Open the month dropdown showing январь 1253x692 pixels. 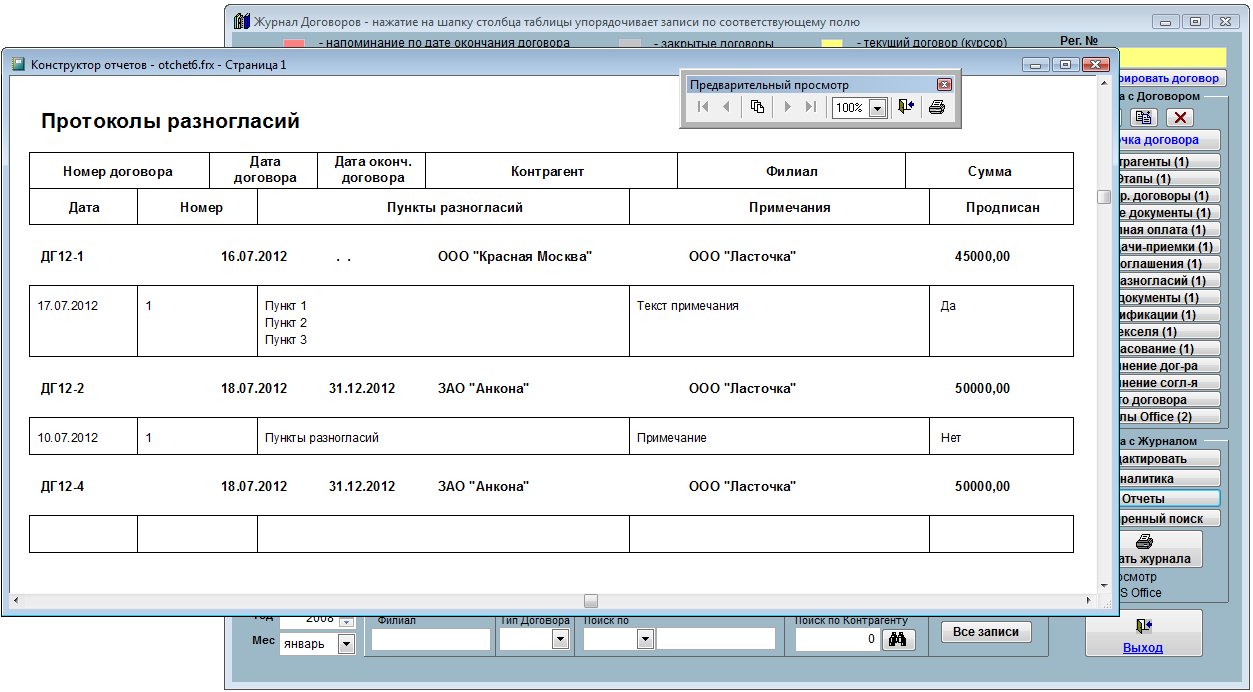346,644
